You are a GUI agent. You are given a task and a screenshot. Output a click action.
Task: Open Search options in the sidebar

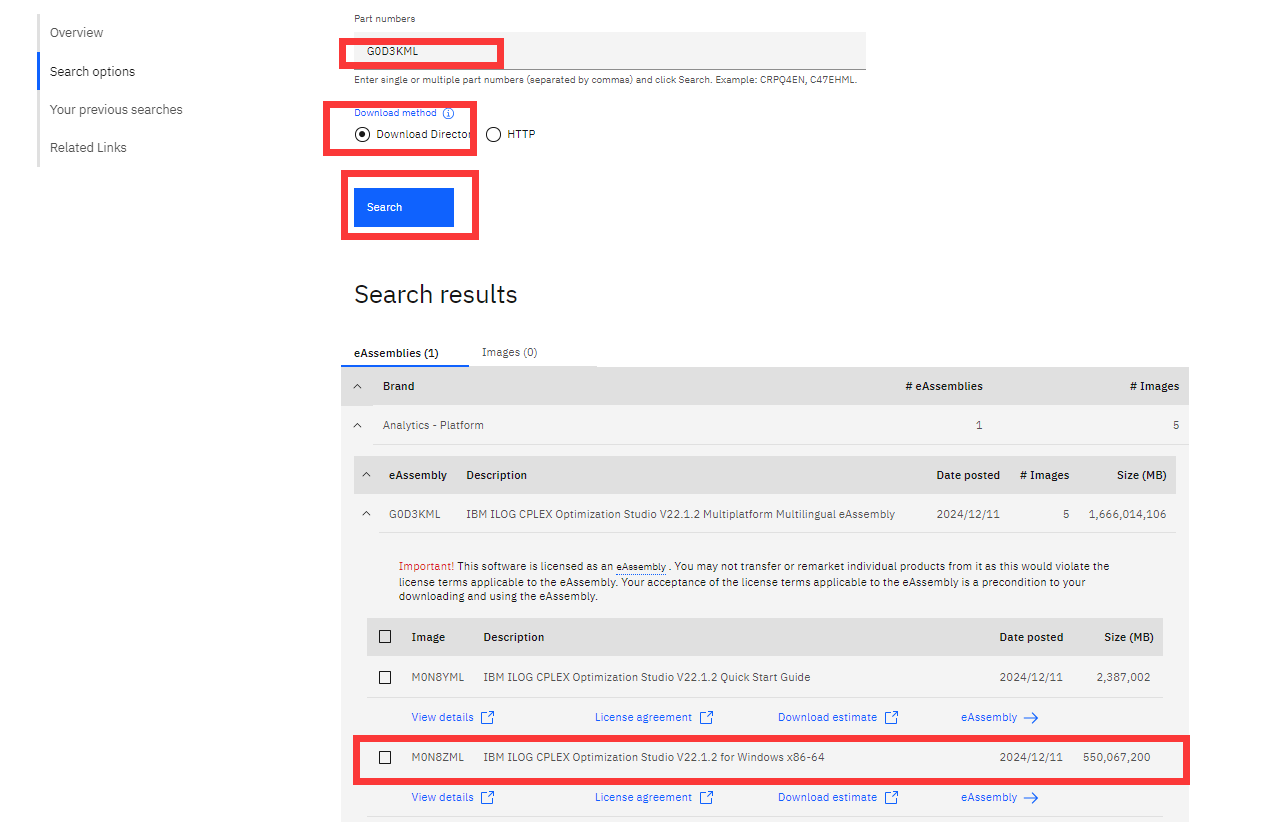click(x=92, y=72)
